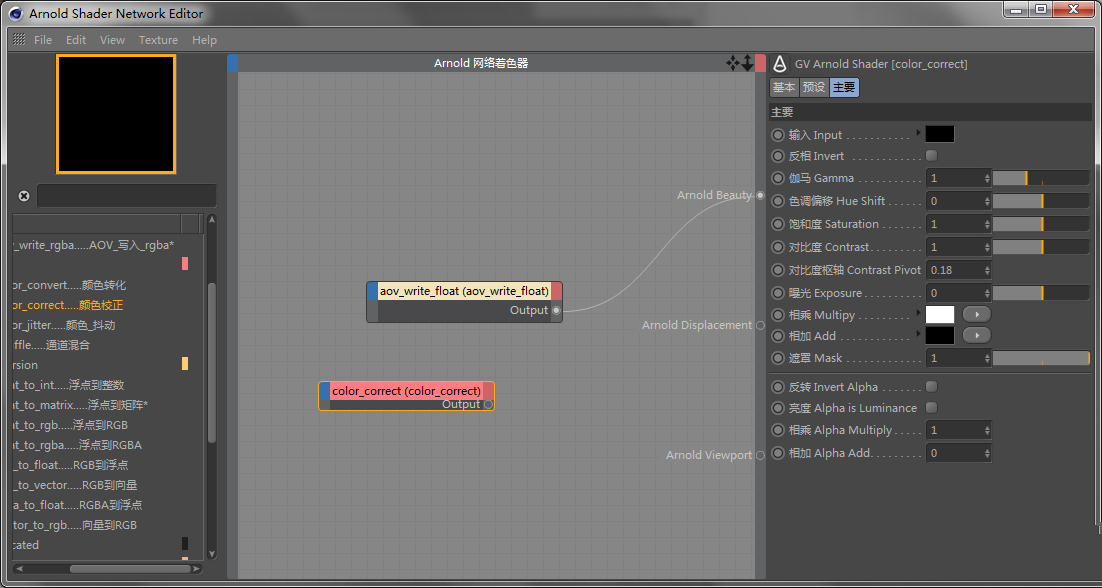1102x588 pixels.
Task: Toggle the 反转 Invert Alpha checkbox
Action: point(932,387)
